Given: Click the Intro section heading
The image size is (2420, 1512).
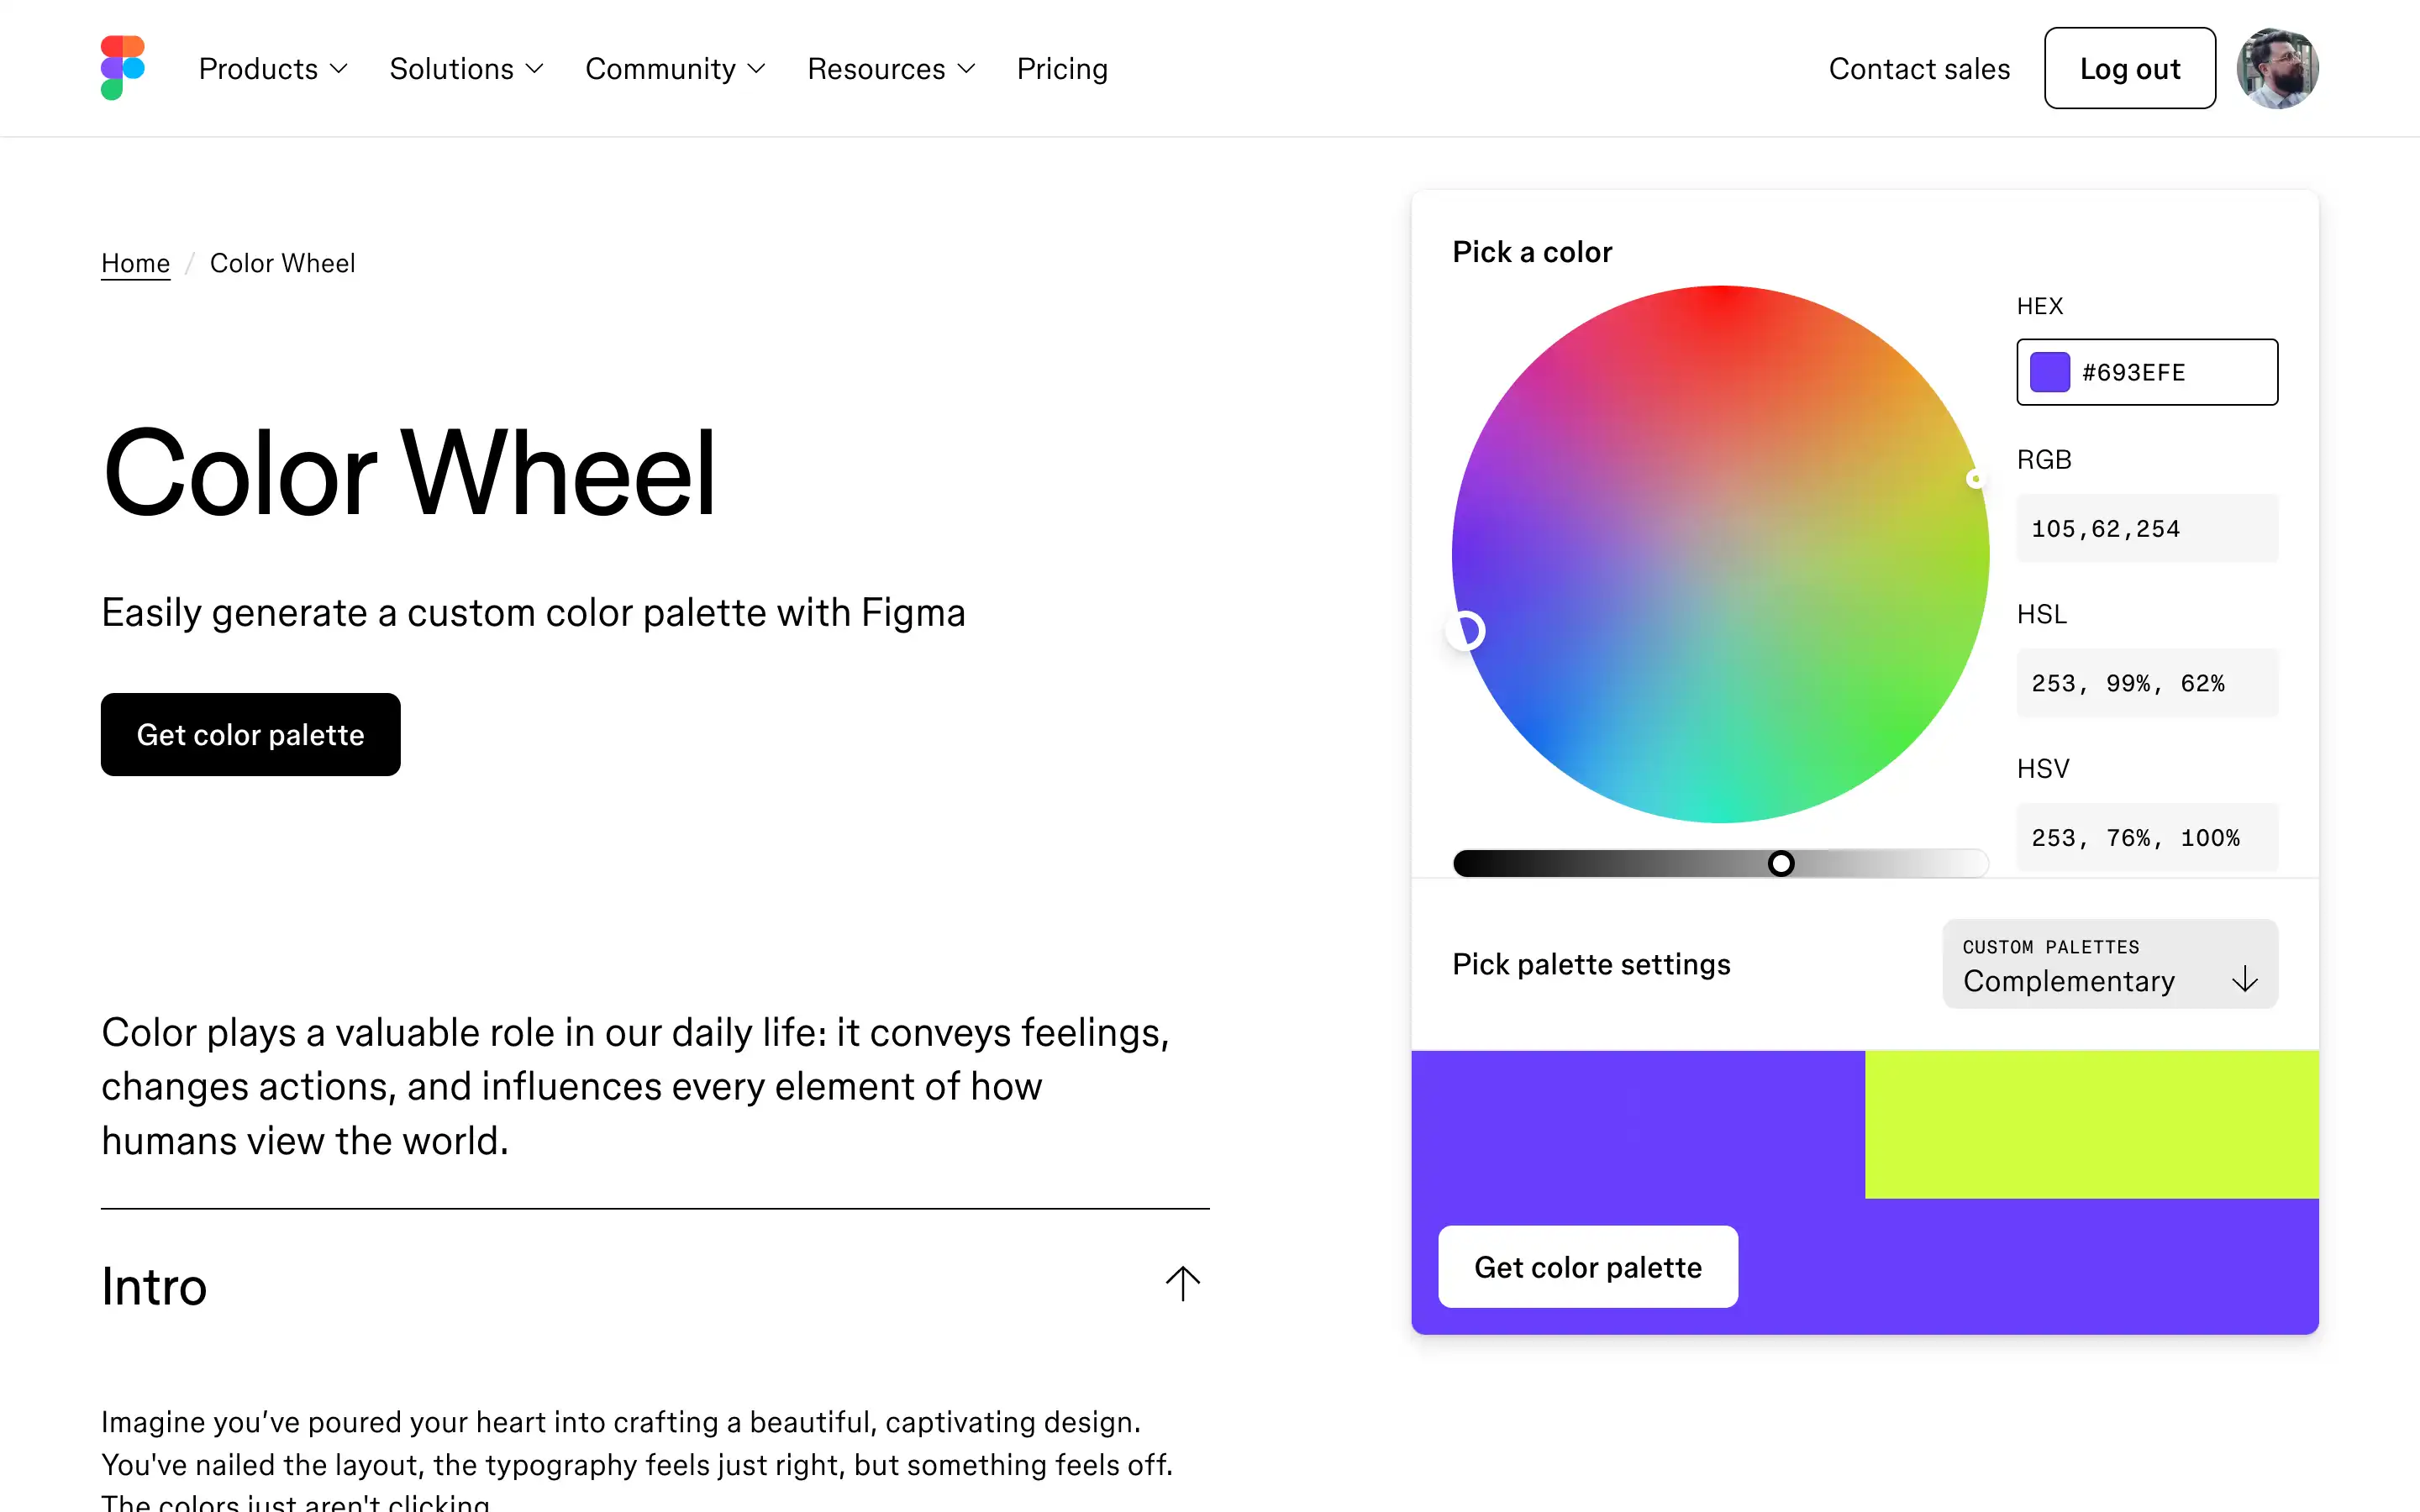Looking at the screenshot, I should 154,1286.
